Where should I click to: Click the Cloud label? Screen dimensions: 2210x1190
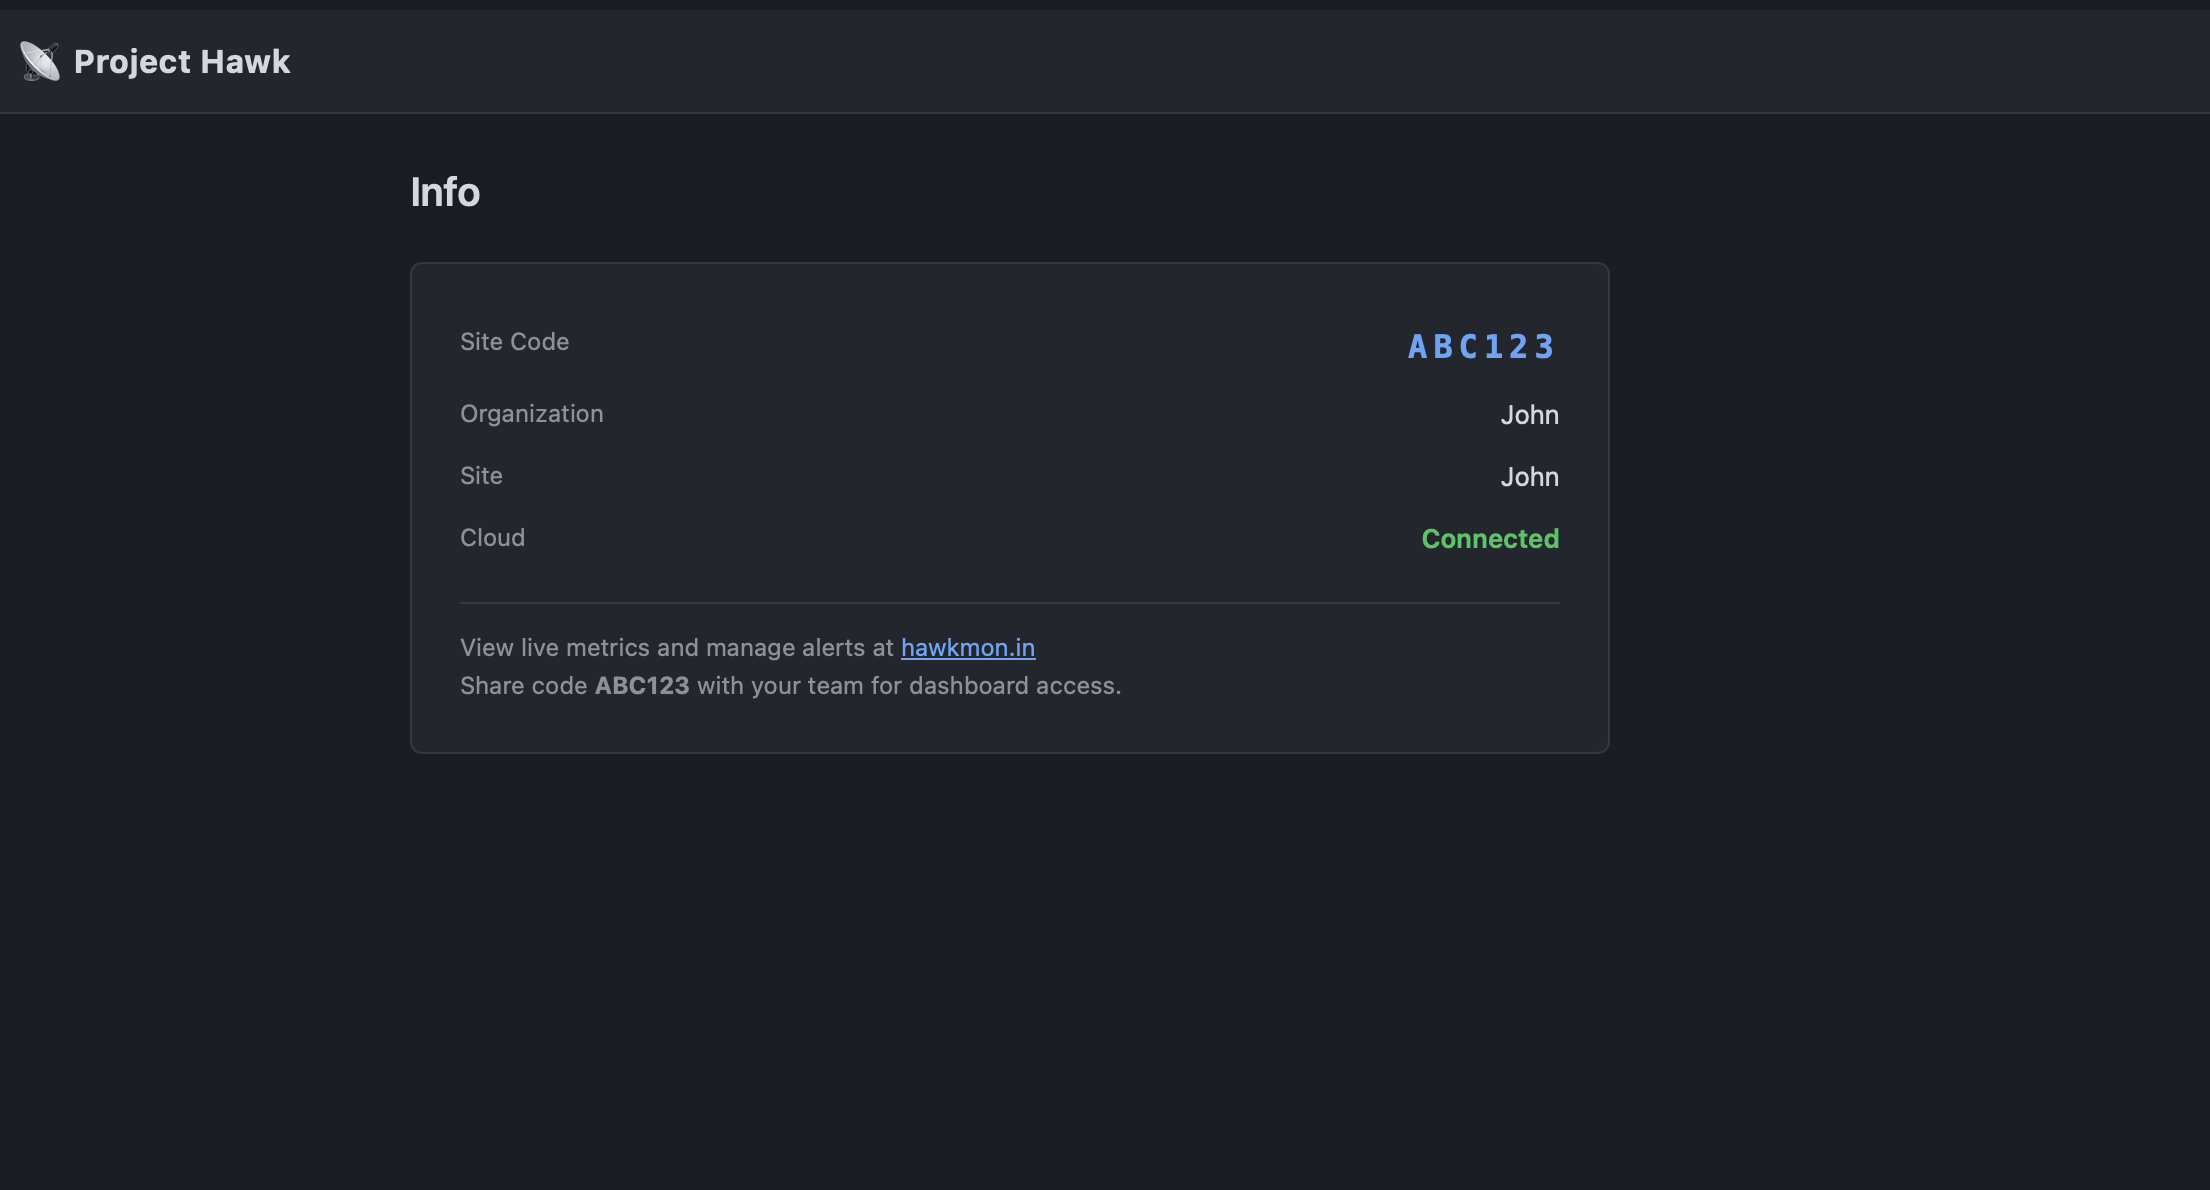point(492,538)
